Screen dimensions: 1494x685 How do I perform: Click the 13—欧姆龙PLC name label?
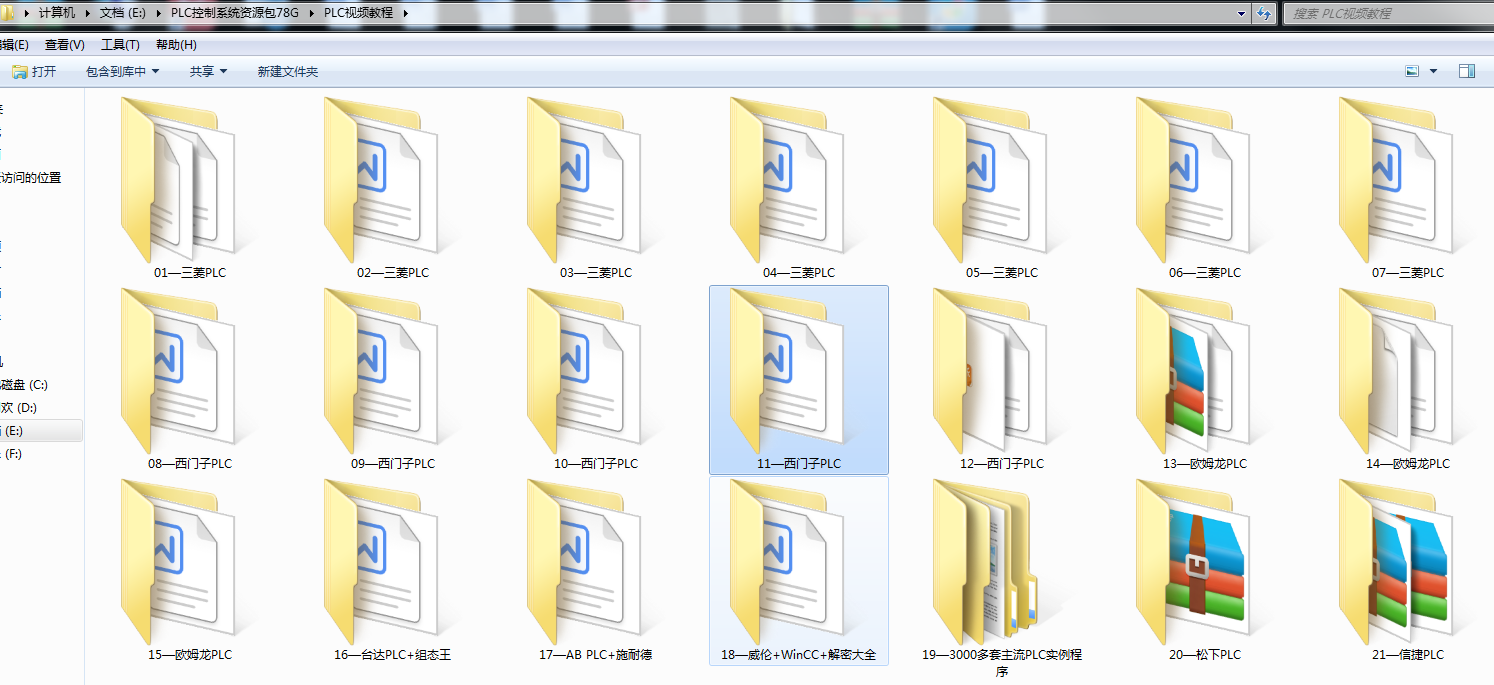(x=1205, y=463)
